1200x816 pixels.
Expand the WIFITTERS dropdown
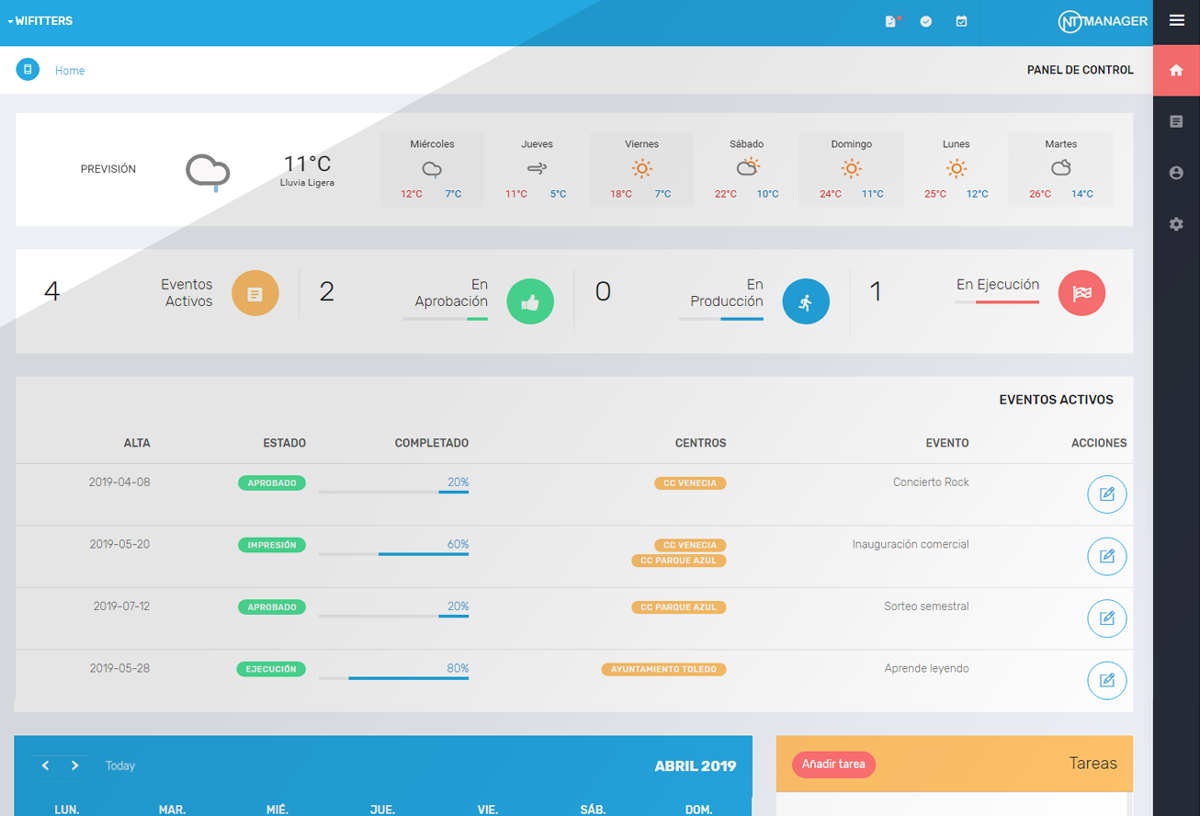(x=40, y=21)
